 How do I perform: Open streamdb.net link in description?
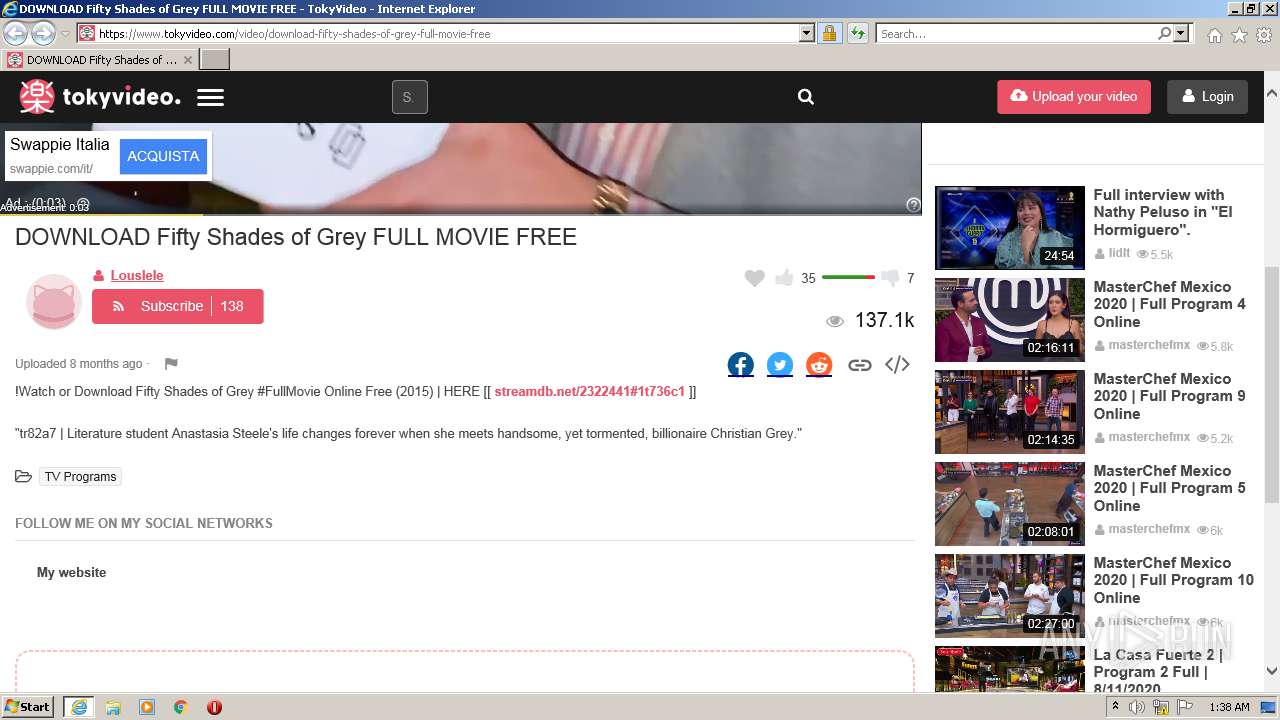pyautogui.click(x=589, y=391)
